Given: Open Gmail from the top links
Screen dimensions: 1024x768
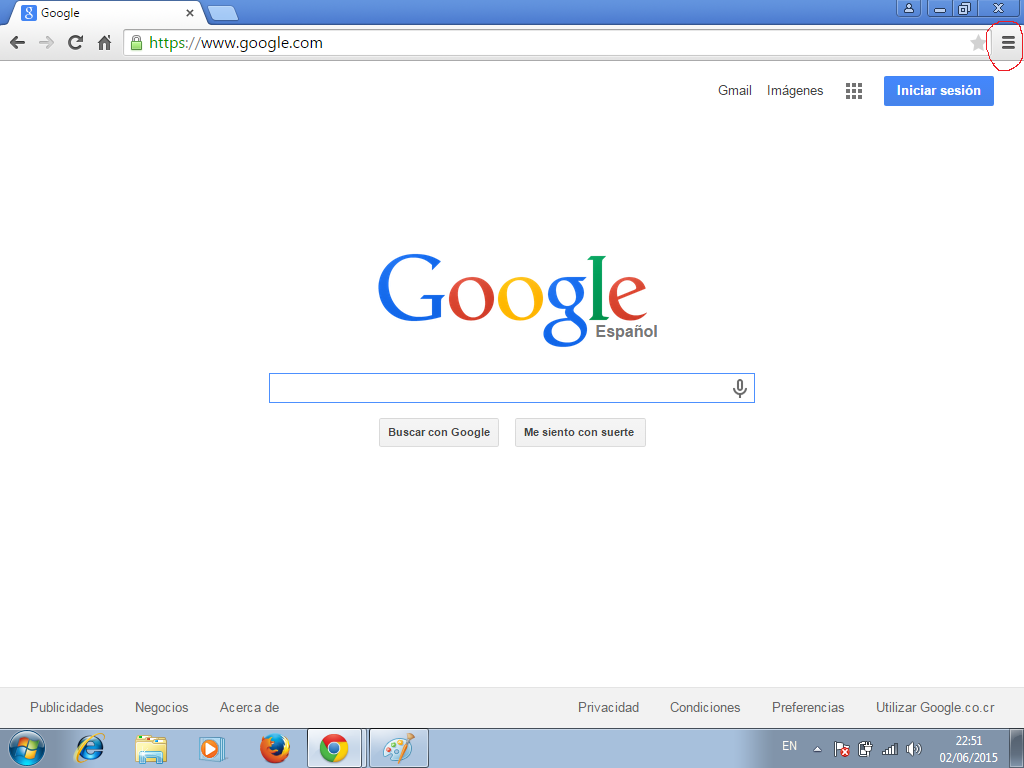Looking at the screenshot, I should [734, 90].
